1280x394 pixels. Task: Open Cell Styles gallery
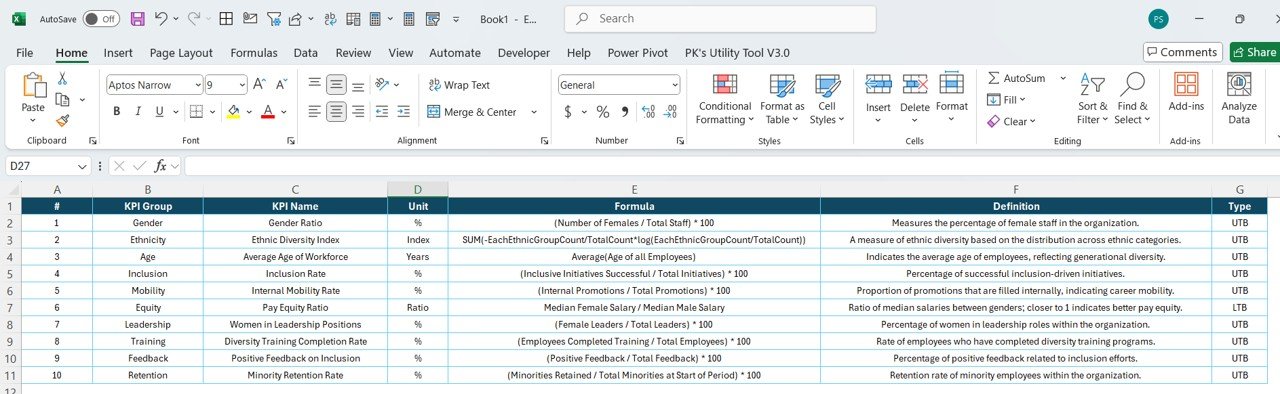click(x=827, y=99)
